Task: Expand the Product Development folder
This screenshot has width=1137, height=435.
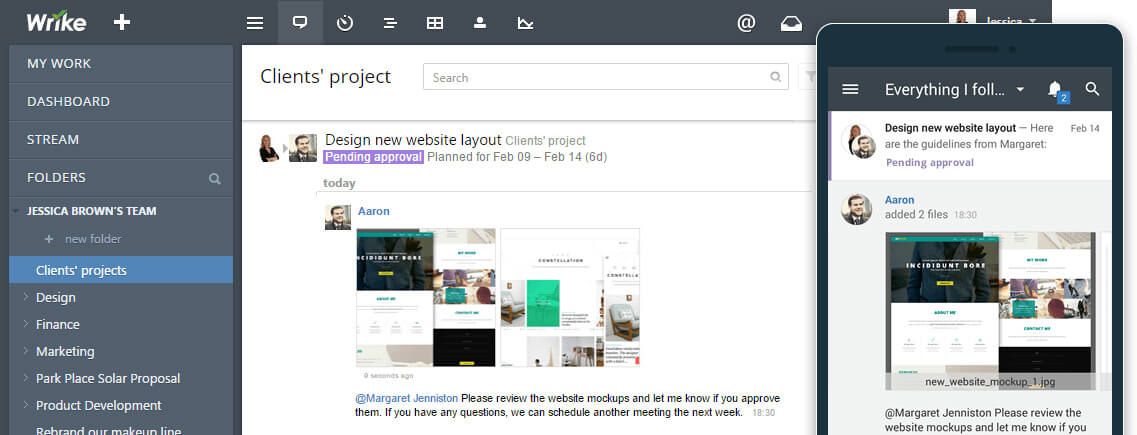Action: pyautogui.click(x=25, y=405)
